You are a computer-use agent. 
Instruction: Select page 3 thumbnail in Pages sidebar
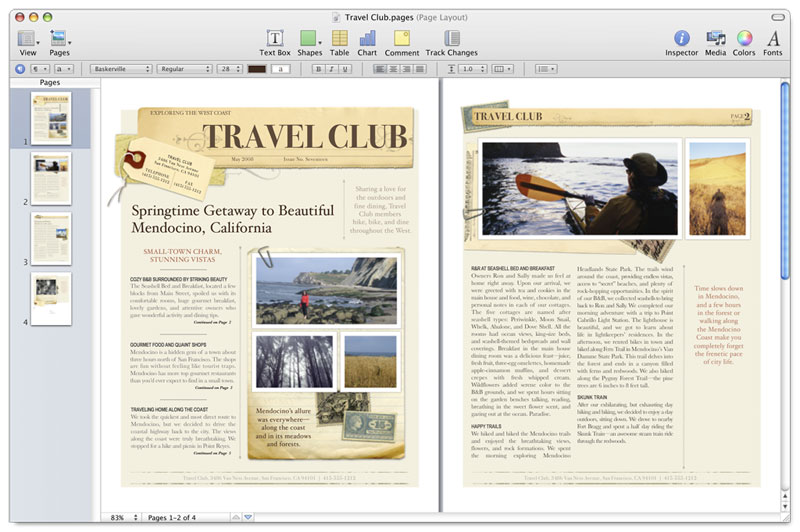[50, 238]
